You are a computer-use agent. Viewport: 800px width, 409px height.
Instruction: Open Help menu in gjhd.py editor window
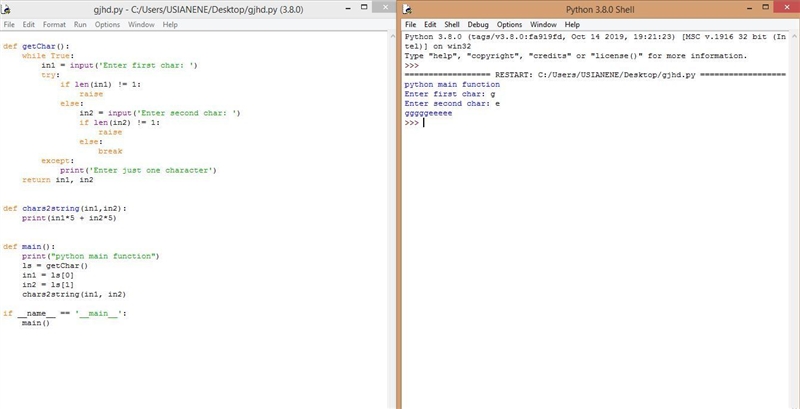[170, 24]
